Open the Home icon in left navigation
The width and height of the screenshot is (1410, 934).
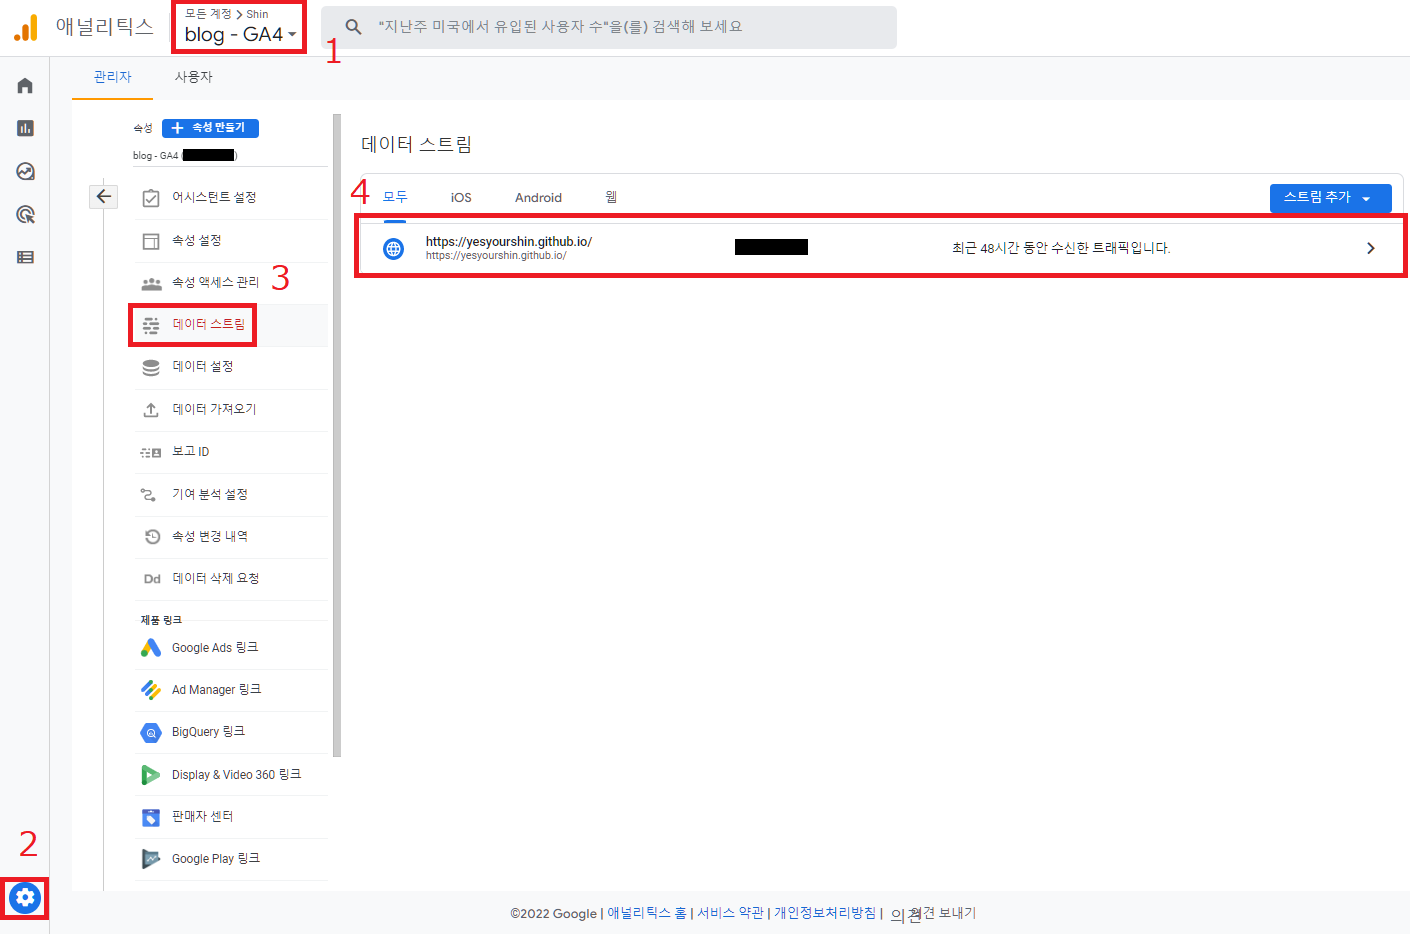[x=25, y=86]
